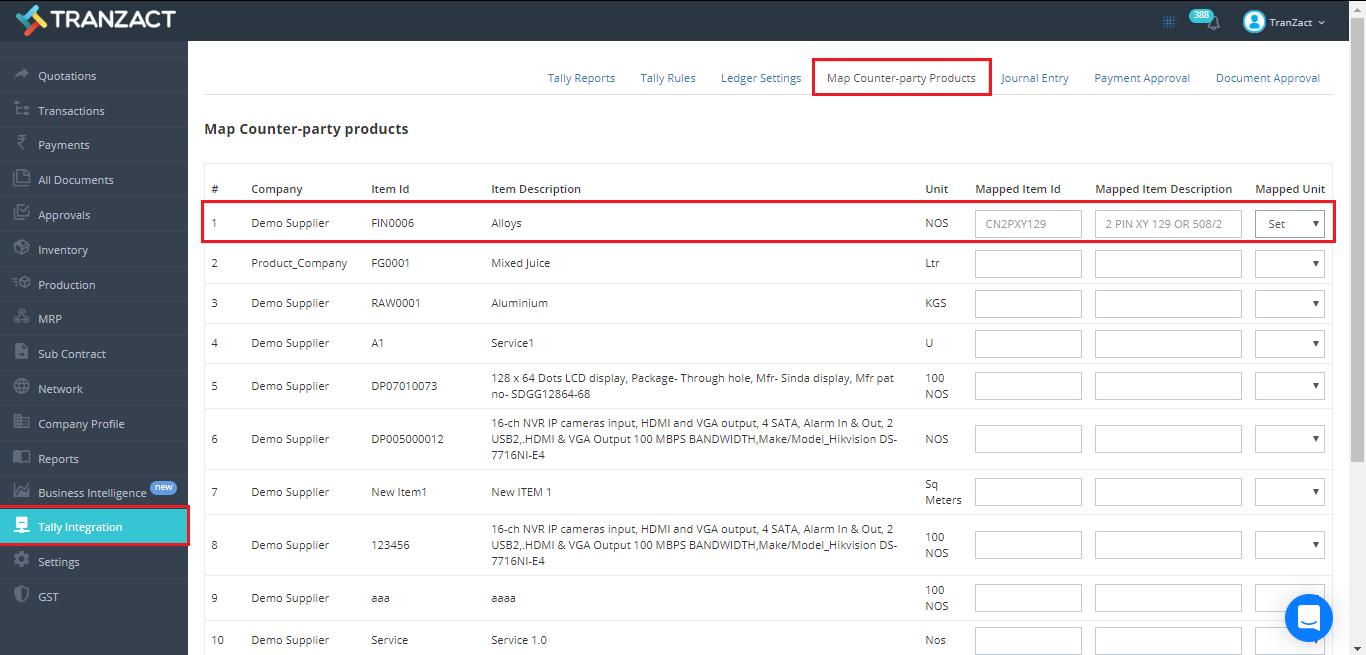Click the Business Intelligence chart icon
The width and height of the screenshot is (1366, 655).
pos(21,492)
